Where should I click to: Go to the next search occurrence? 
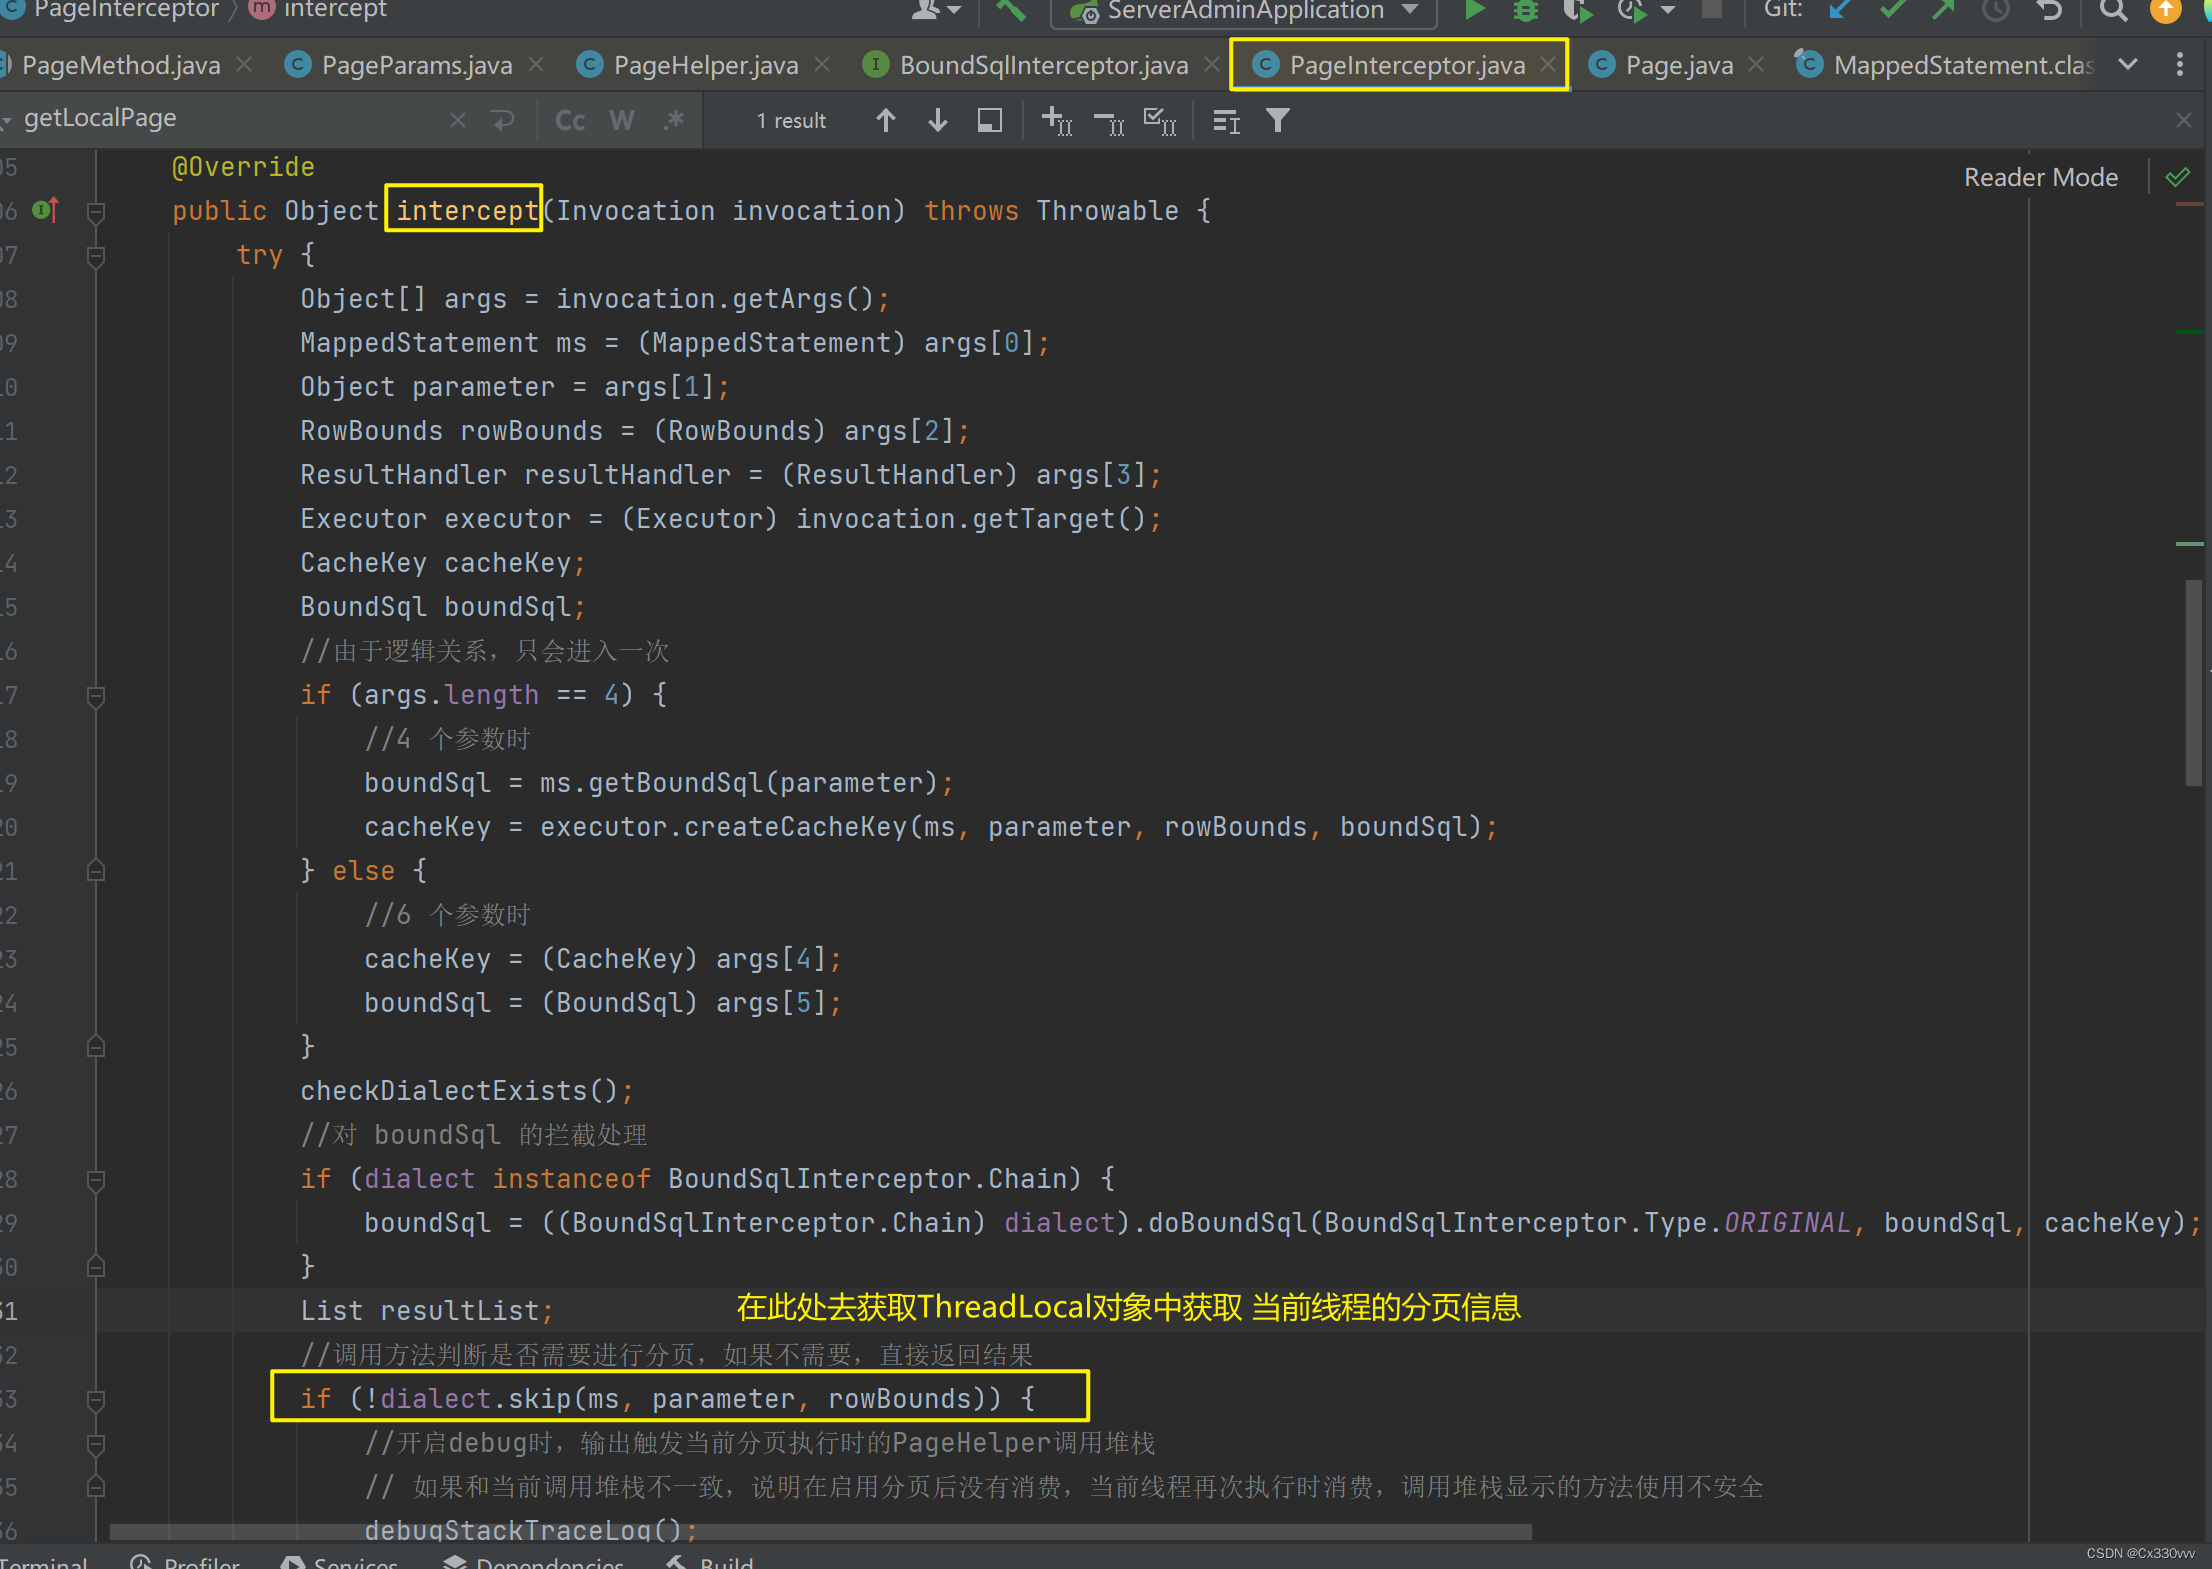coord(937,121)
